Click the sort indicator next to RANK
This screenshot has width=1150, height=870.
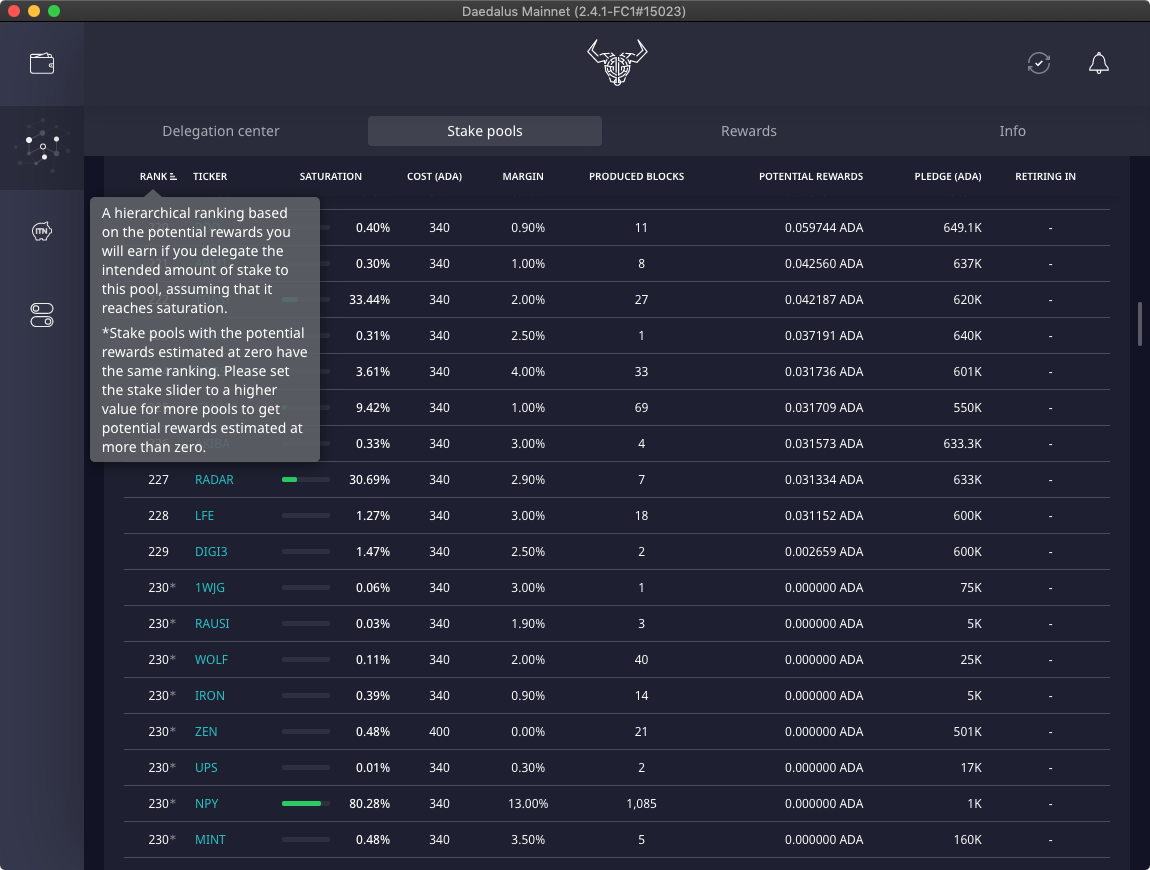tap(173, 177)
